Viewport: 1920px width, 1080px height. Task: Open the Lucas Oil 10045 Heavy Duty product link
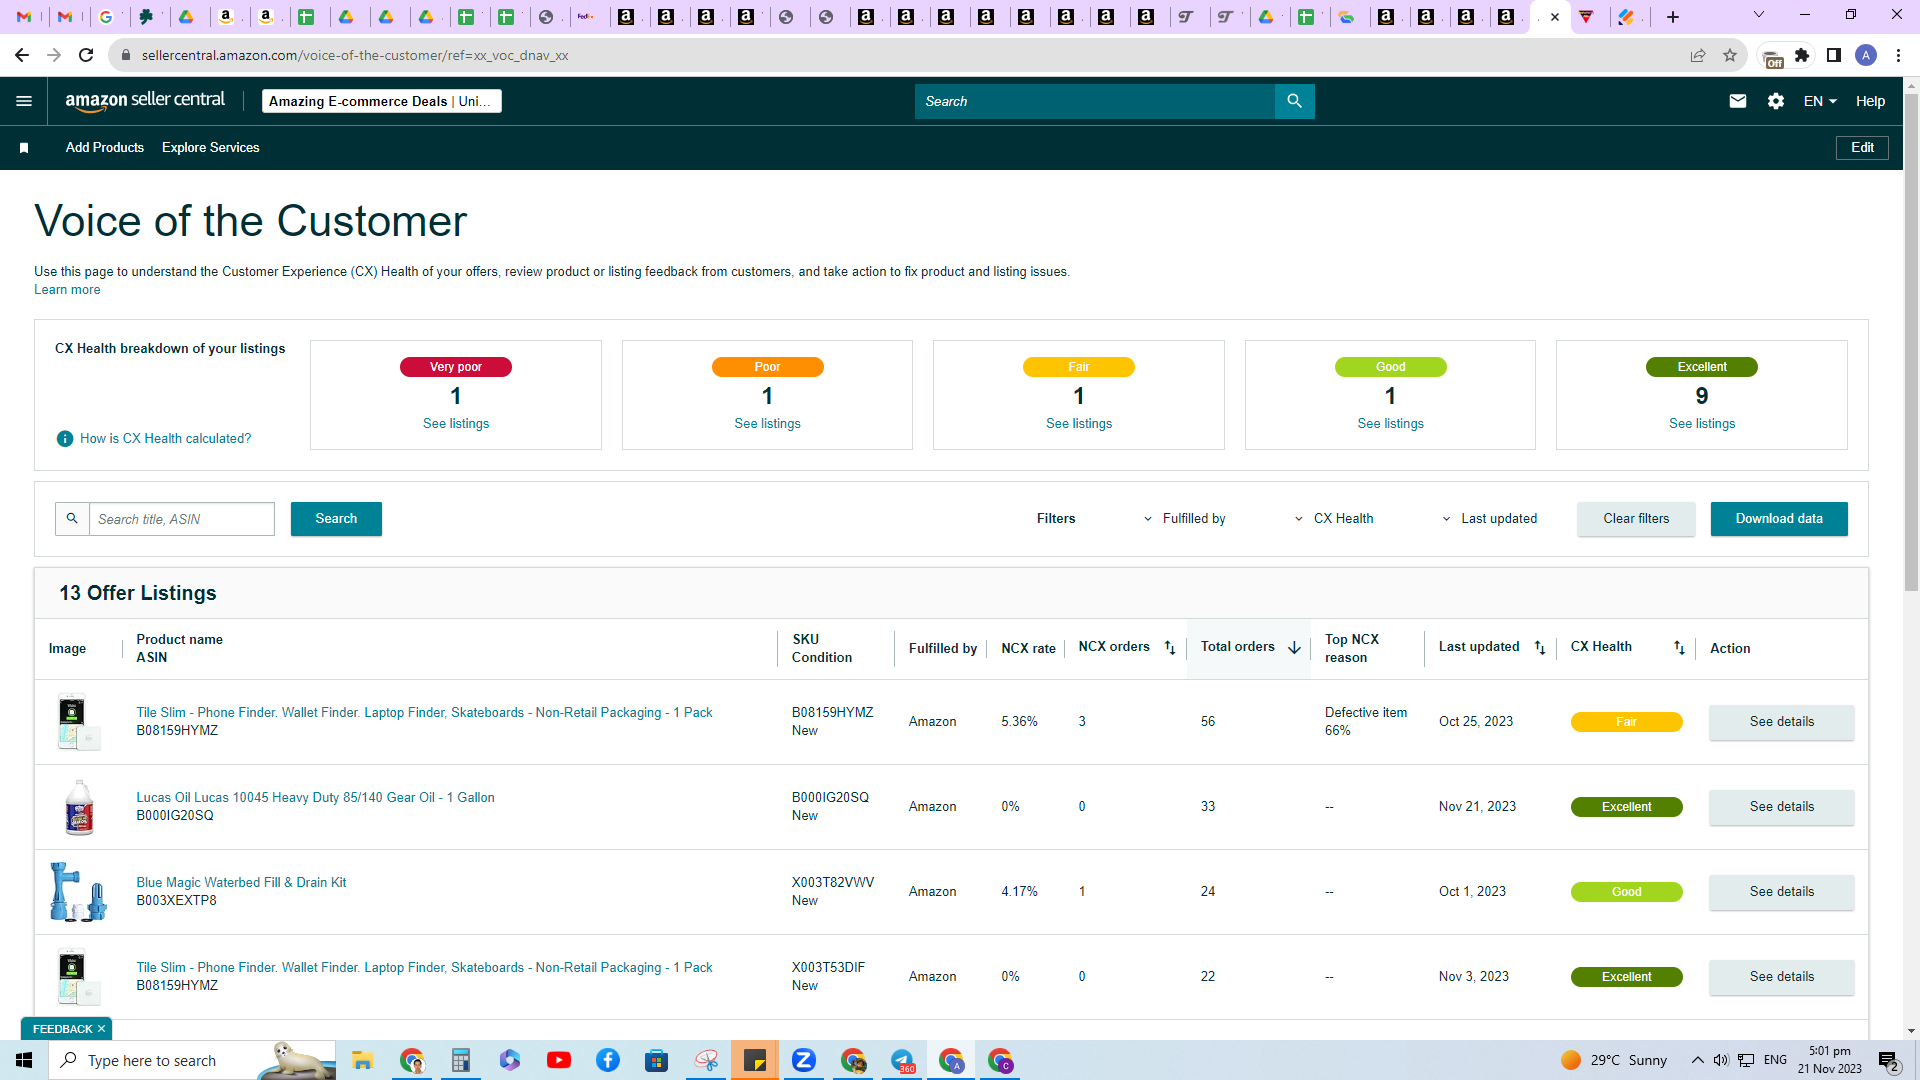[x=315, y=798]
